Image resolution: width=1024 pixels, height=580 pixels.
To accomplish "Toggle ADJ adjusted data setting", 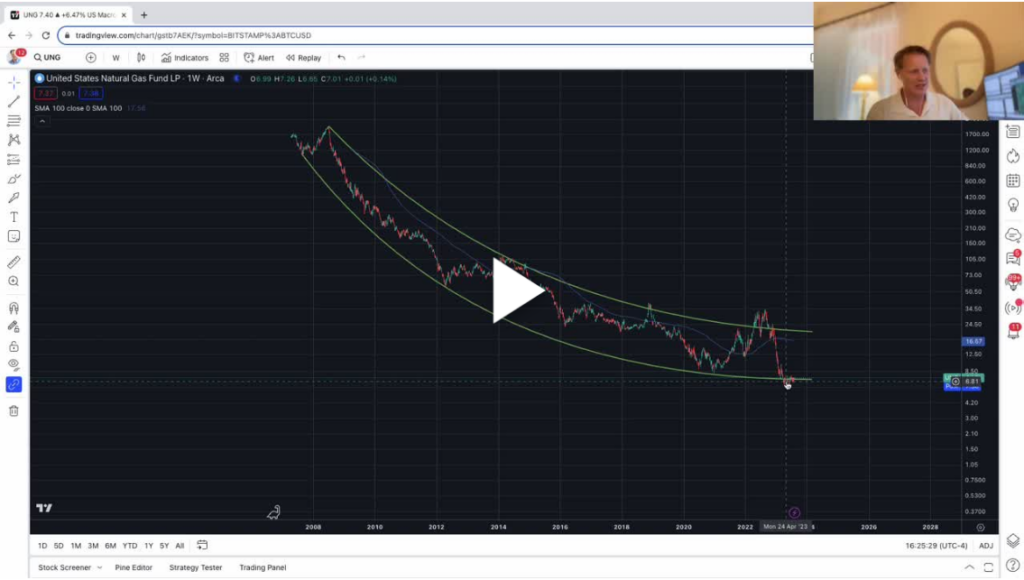I will 985,545.
